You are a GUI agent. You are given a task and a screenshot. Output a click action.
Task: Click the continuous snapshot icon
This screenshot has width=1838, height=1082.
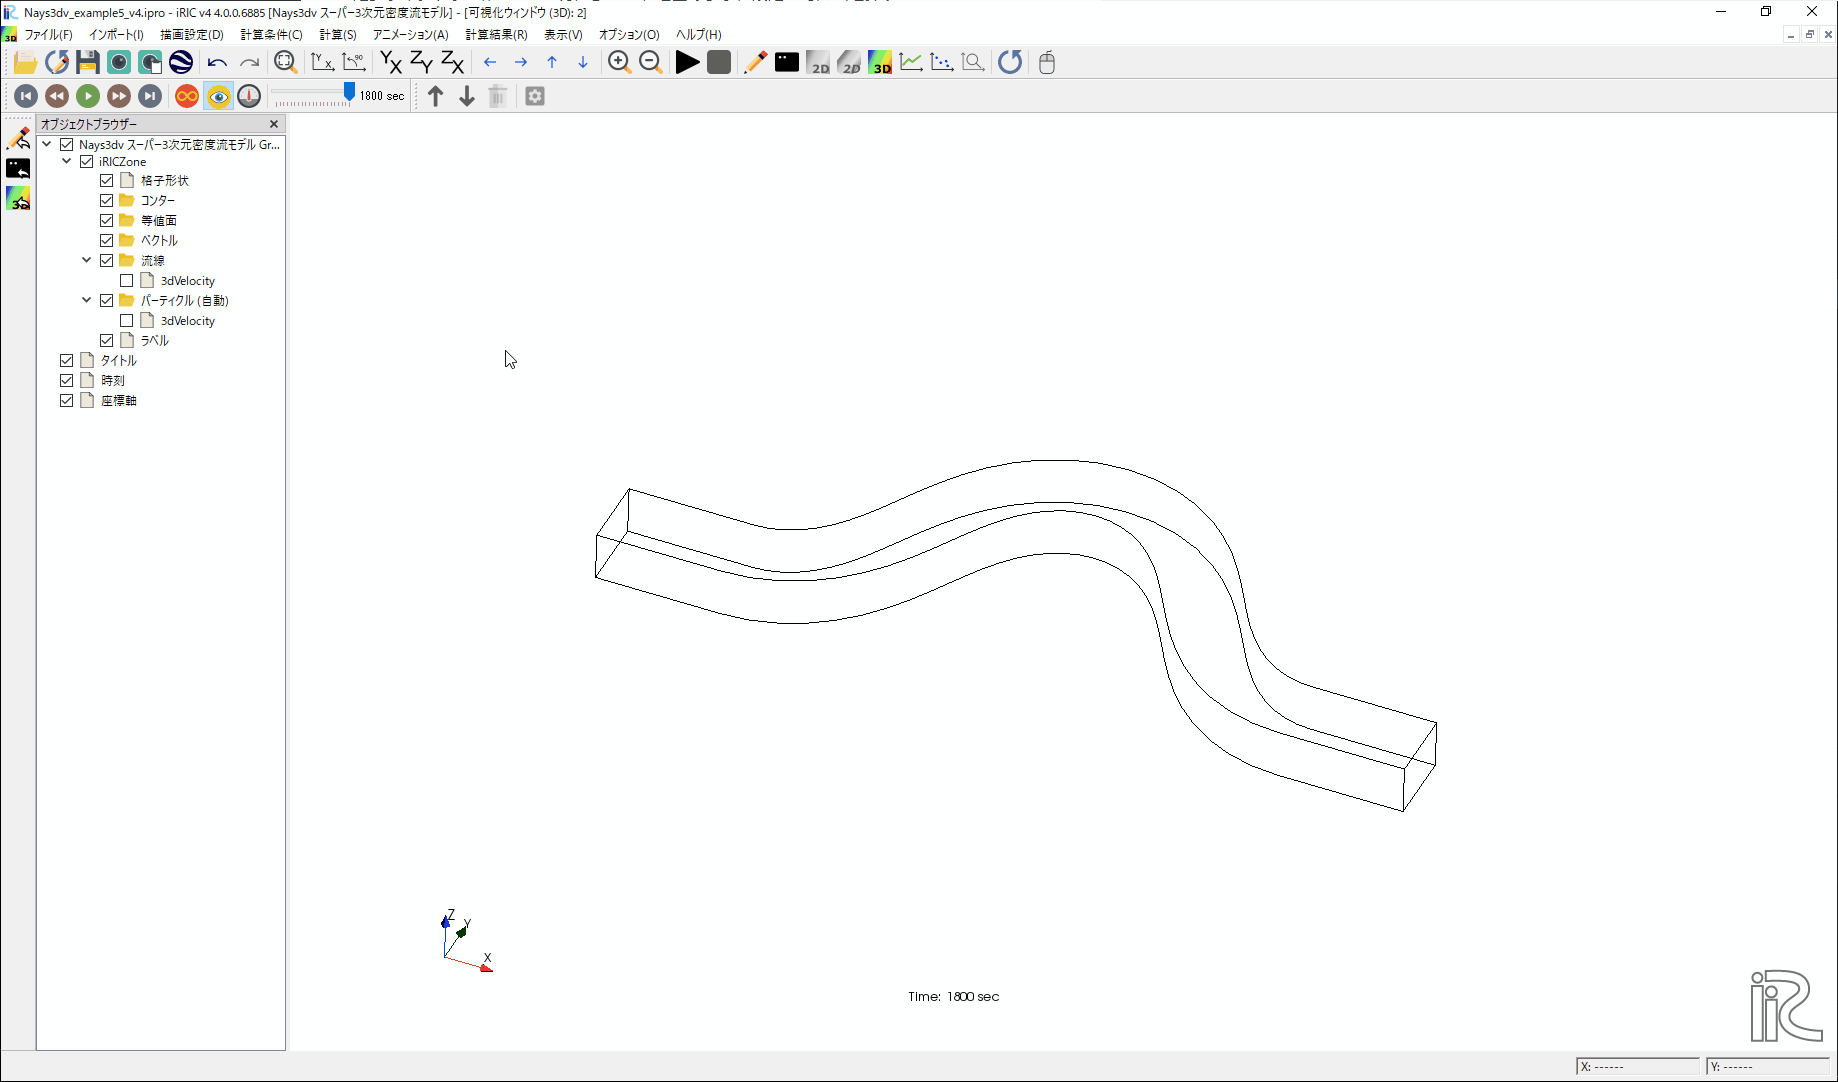(x=150, y=62)
